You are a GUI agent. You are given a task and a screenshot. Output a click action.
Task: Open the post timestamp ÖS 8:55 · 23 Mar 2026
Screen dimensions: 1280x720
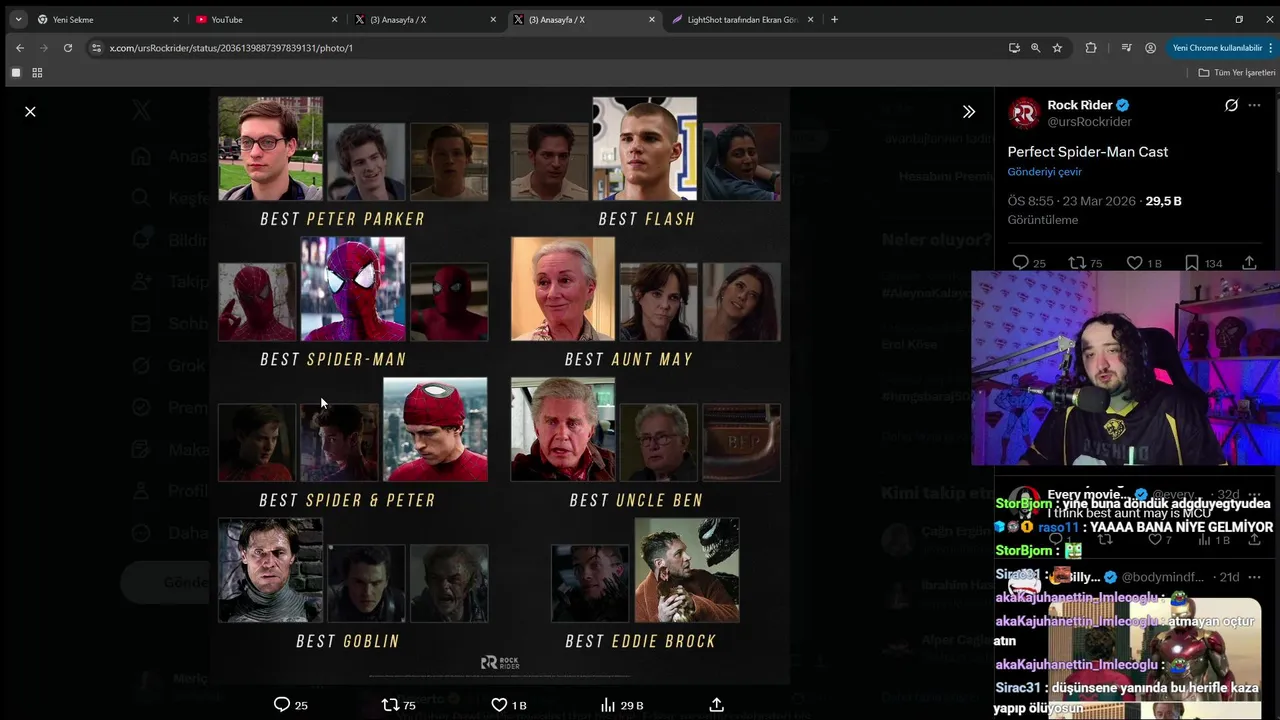(1071, 201)
